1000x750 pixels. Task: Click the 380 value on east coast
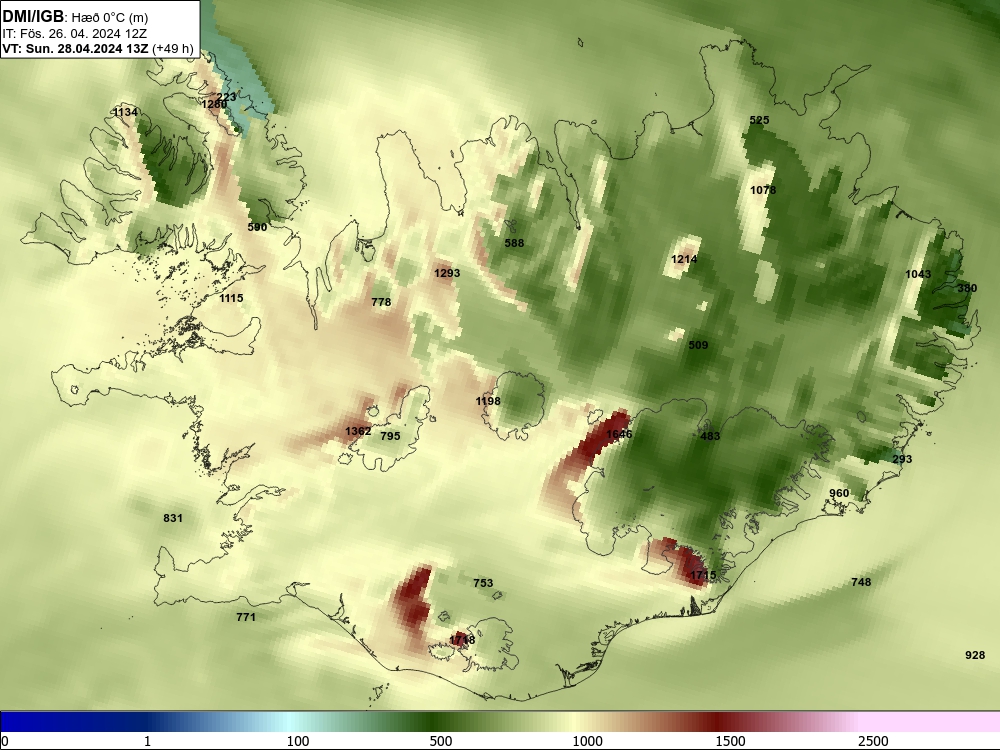pyautogui.click(x=967, y=288)
